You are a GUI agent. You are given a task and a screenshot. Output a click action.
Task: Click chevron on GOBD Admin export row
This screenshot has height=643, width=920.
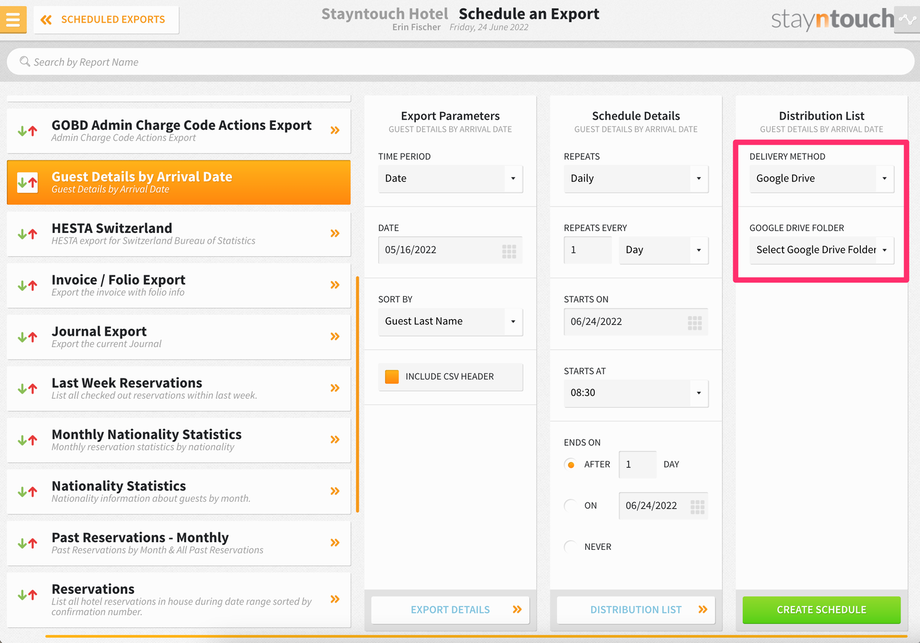(x=335, y=130)
